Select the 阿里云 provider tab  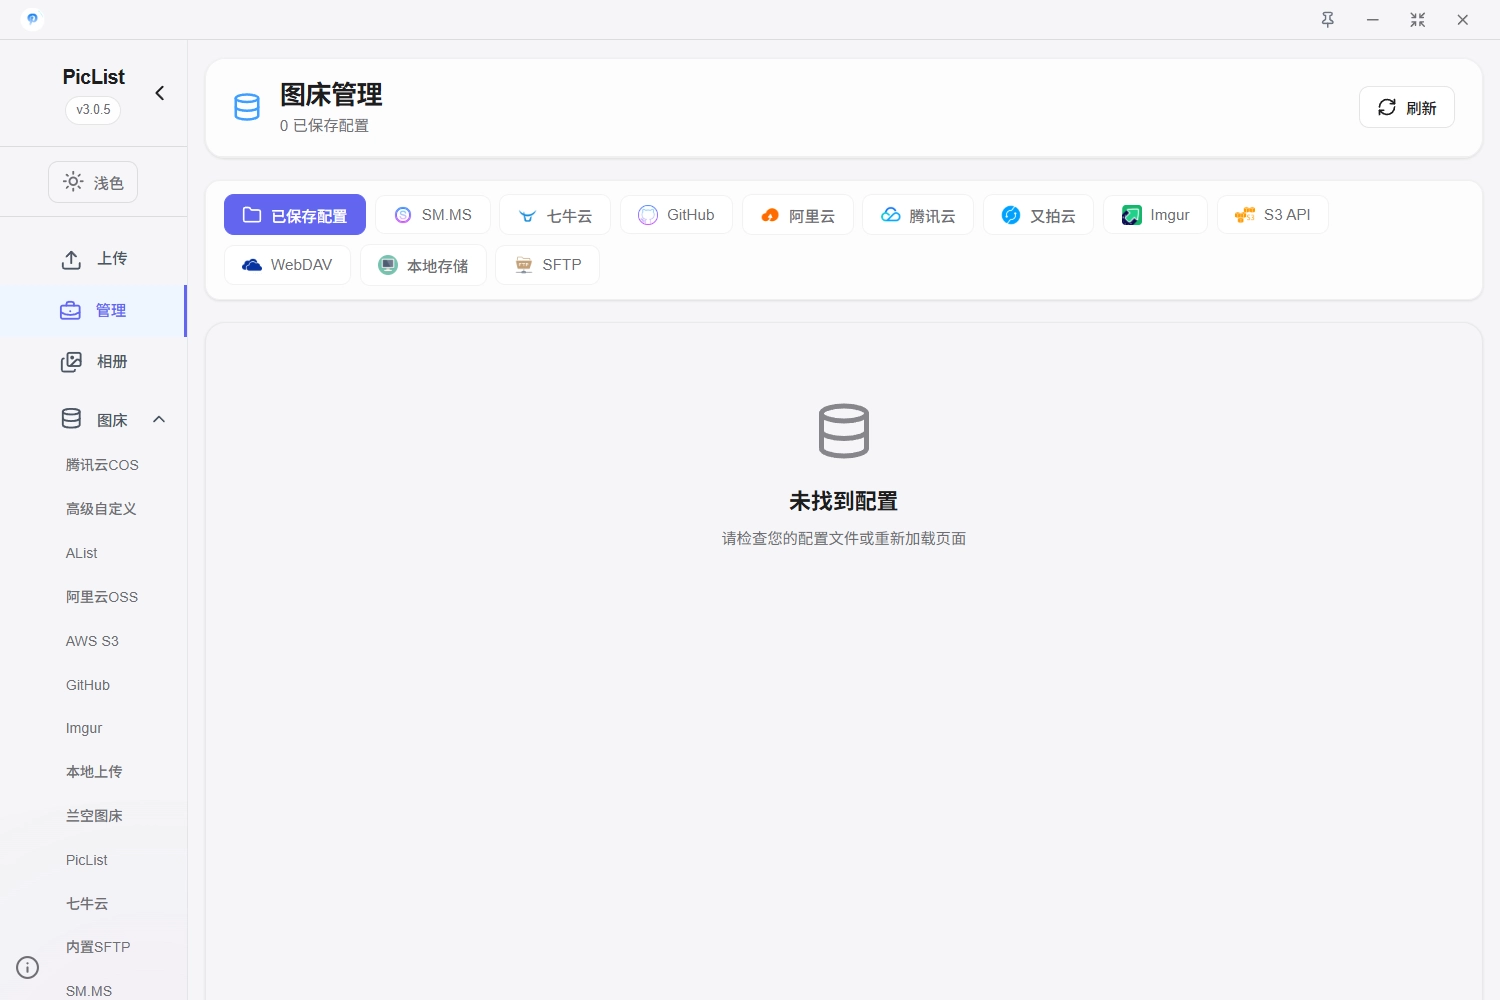coord(797,215)
